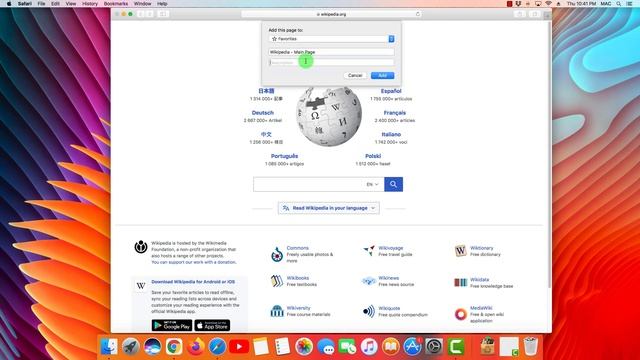
Task: Toggle the Safari sidebar button
Action: 163,14
